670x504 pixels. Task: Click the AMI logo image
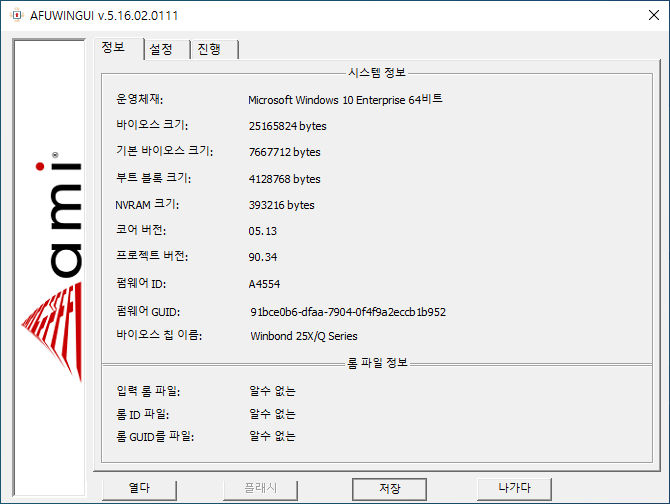[x=50, y=268]
